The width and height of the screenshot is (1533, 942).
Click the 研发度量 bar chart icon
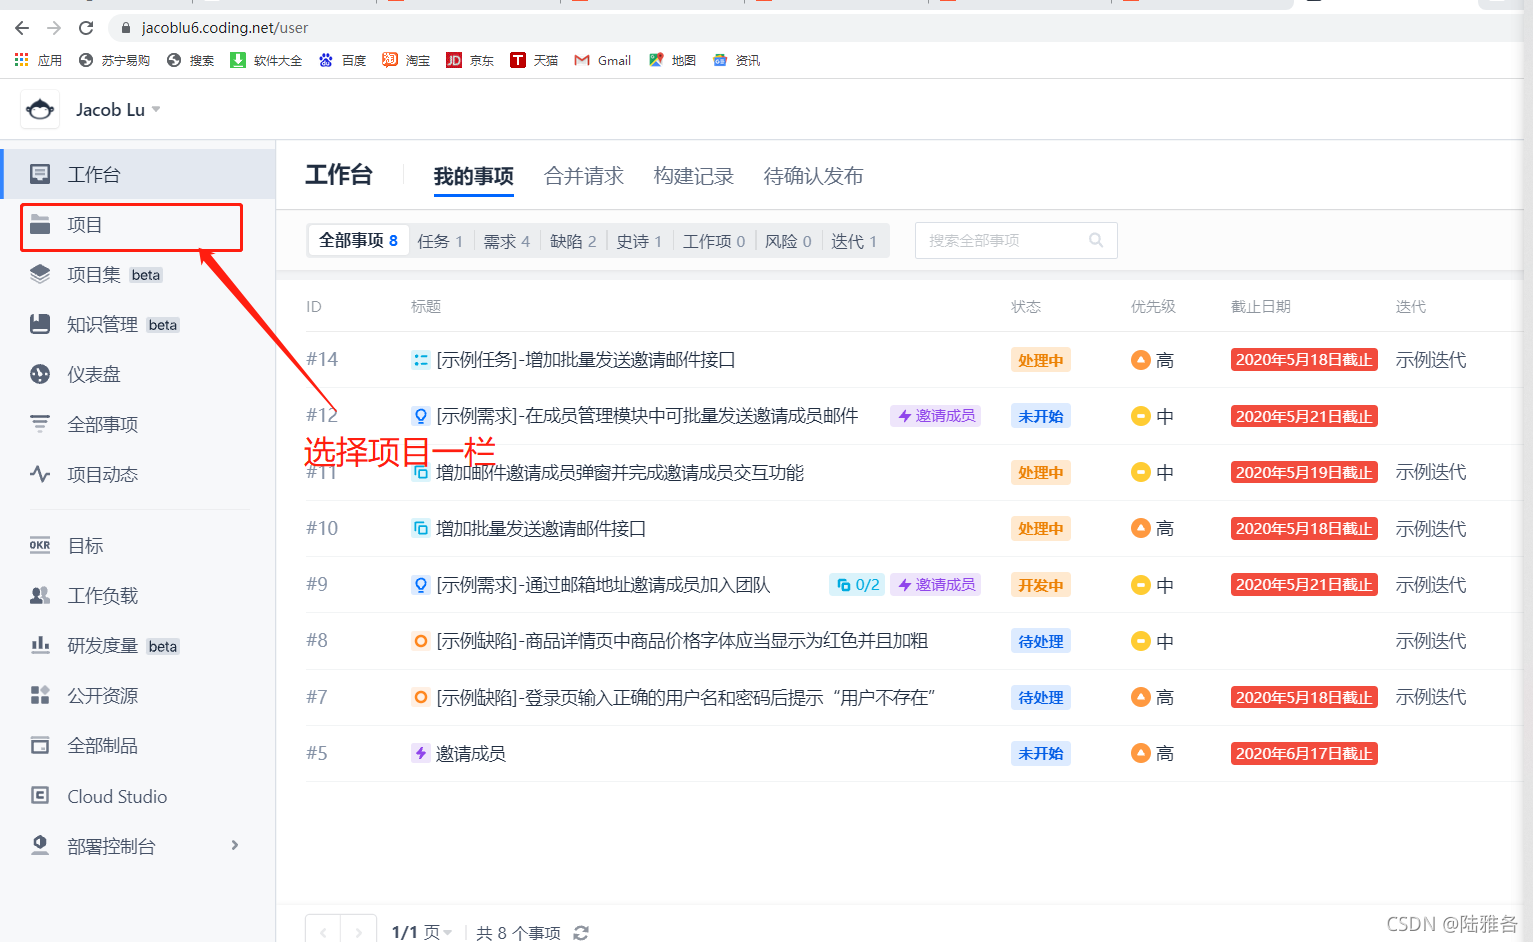click(40, 645)
